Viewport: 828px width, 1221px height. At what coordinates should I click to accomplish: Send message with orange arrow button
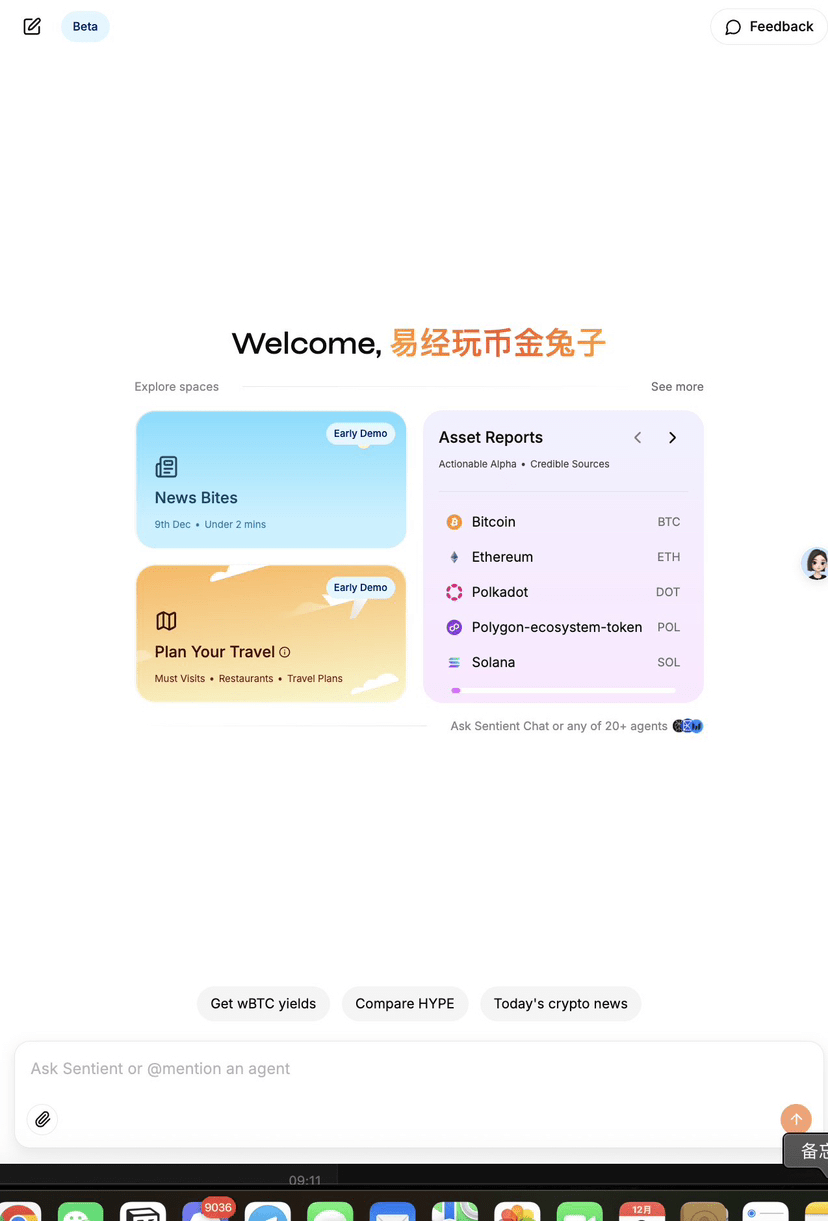click(796, 1119)
